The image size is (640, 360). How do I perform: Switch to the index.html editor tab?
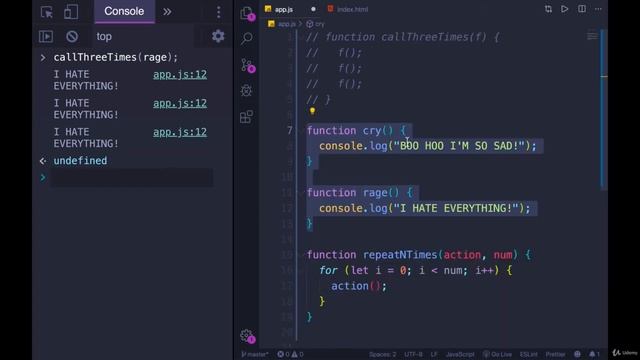(x=348, y=9)
